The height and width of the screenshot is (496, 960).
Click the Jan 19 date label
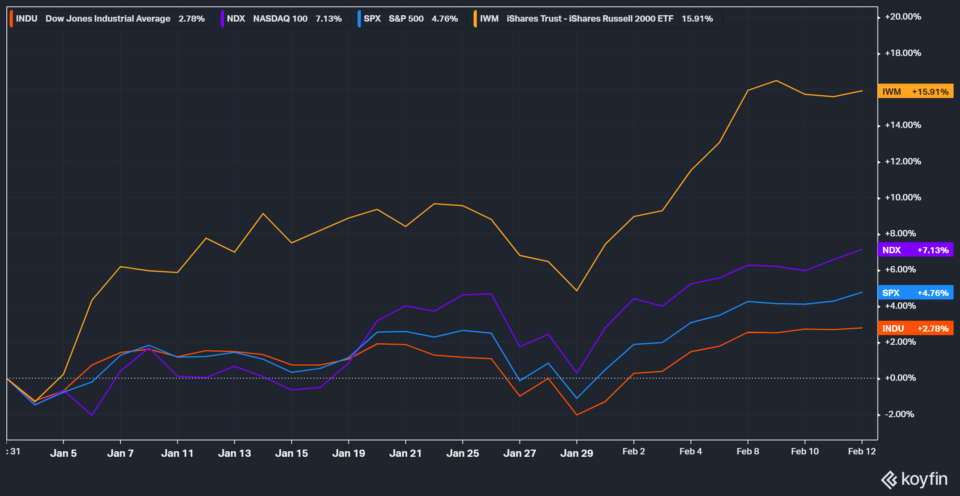tap(348, 454)
